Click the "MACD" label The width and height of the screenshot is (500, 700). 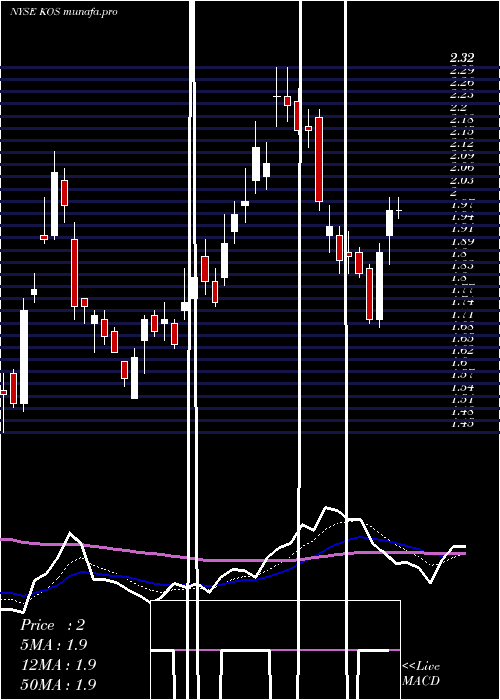[421, 681]
